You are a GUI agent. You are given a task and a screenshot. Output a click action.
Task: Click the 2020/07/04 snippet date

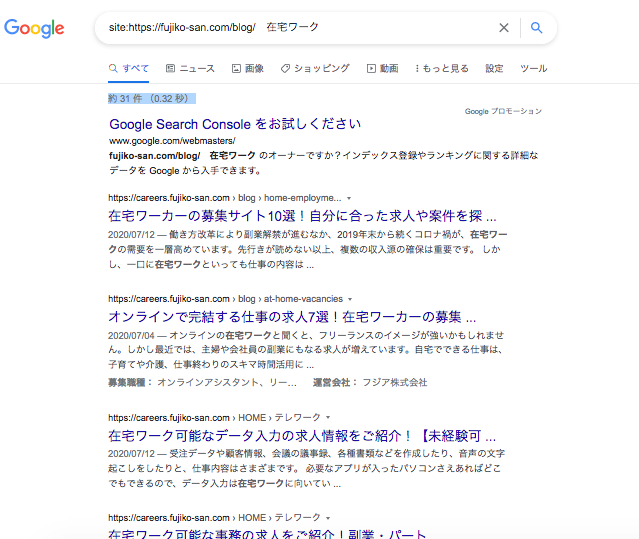(131, 336)
